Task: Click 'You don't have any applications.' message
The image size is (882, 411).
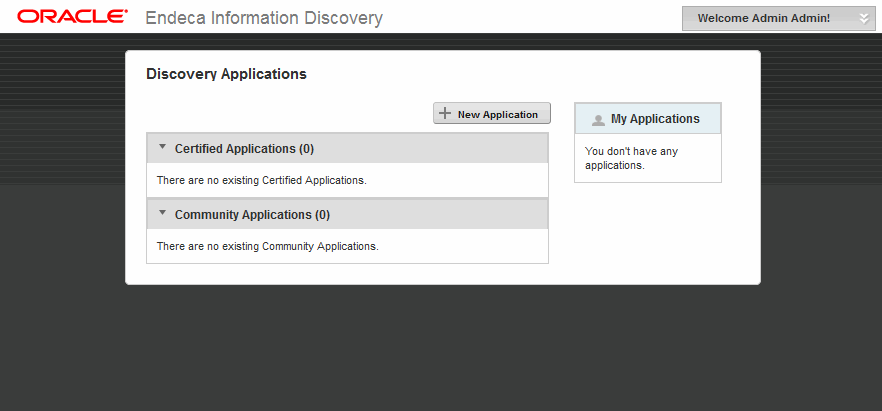Action: coord(632,159)
